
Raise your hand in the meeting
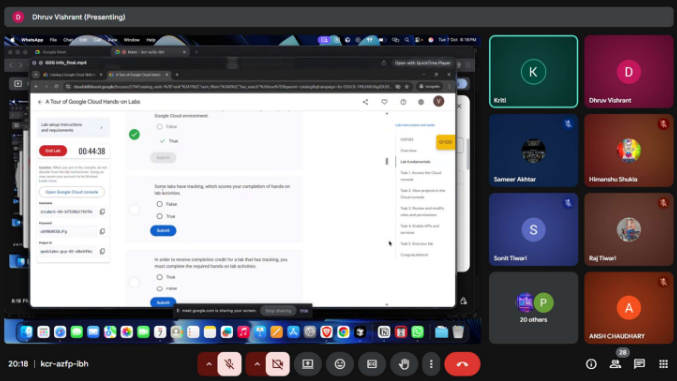[x=404, y=364]
